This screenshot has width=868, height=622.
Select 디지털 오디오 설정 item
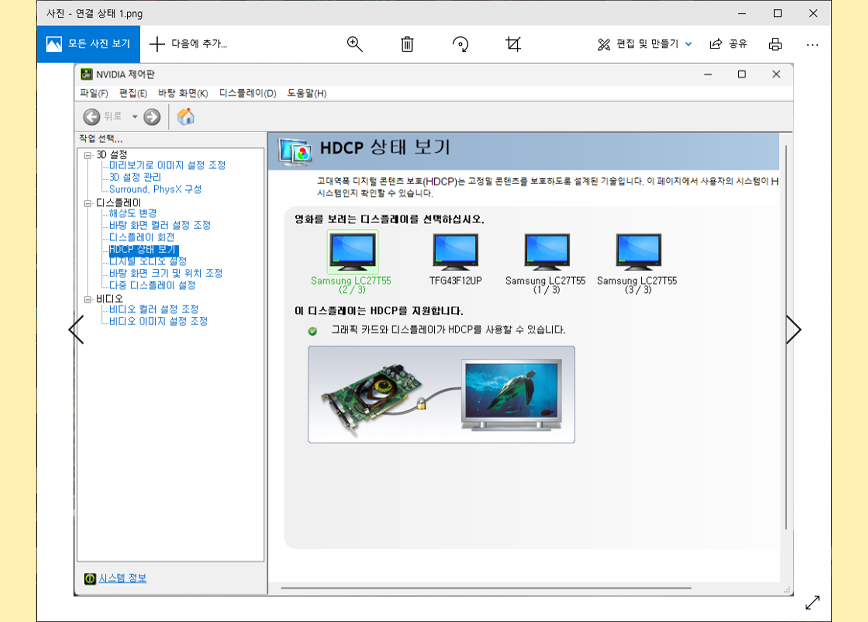pos(148,261)
